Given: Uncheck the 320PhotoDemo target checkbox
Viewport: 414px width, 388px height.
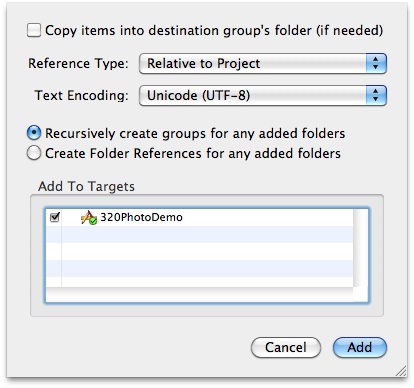Looking at the screenshot, I should (x=55, y=217).
